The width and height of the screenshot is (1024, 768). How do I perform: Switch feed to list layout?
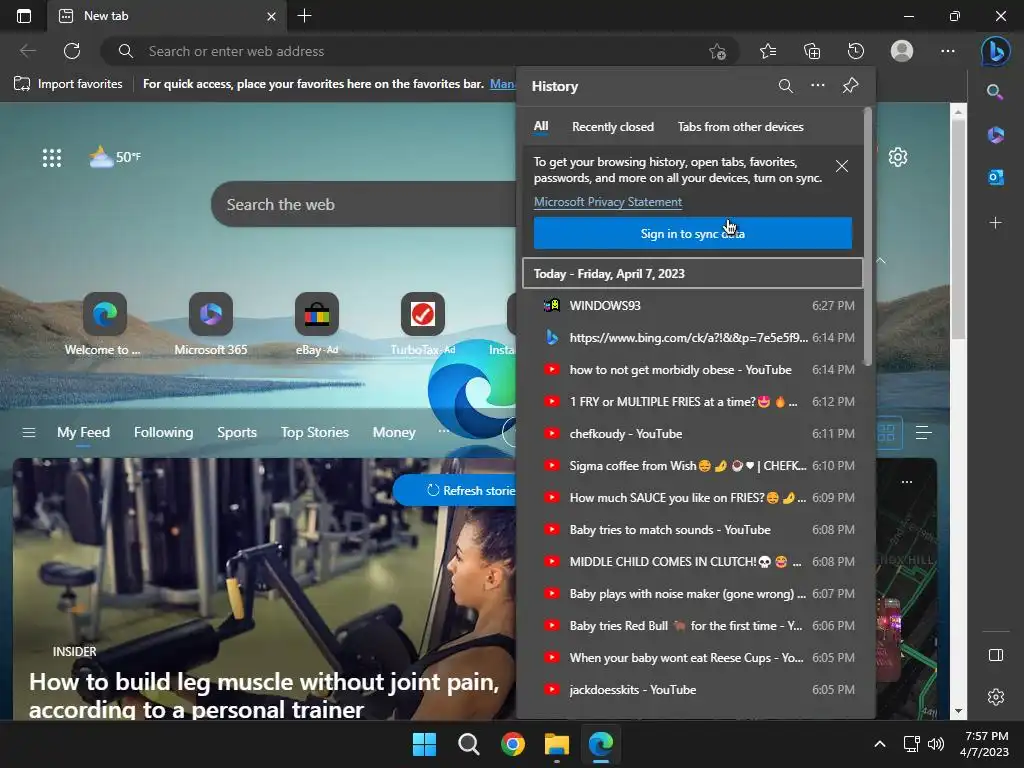pyautogui.click(x=923, y=432)
